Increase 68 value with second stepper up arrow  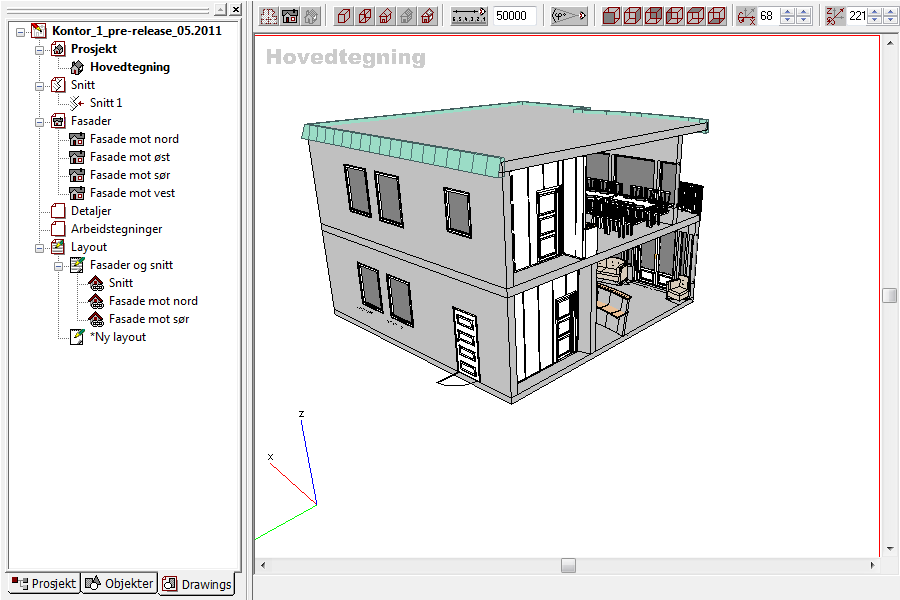click(x=804, y=11)
